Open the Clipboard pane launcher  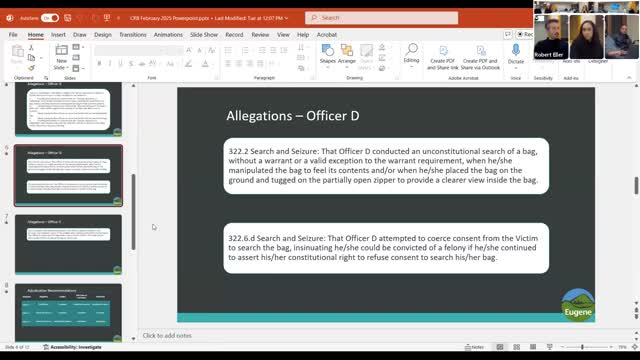point(46,78)
